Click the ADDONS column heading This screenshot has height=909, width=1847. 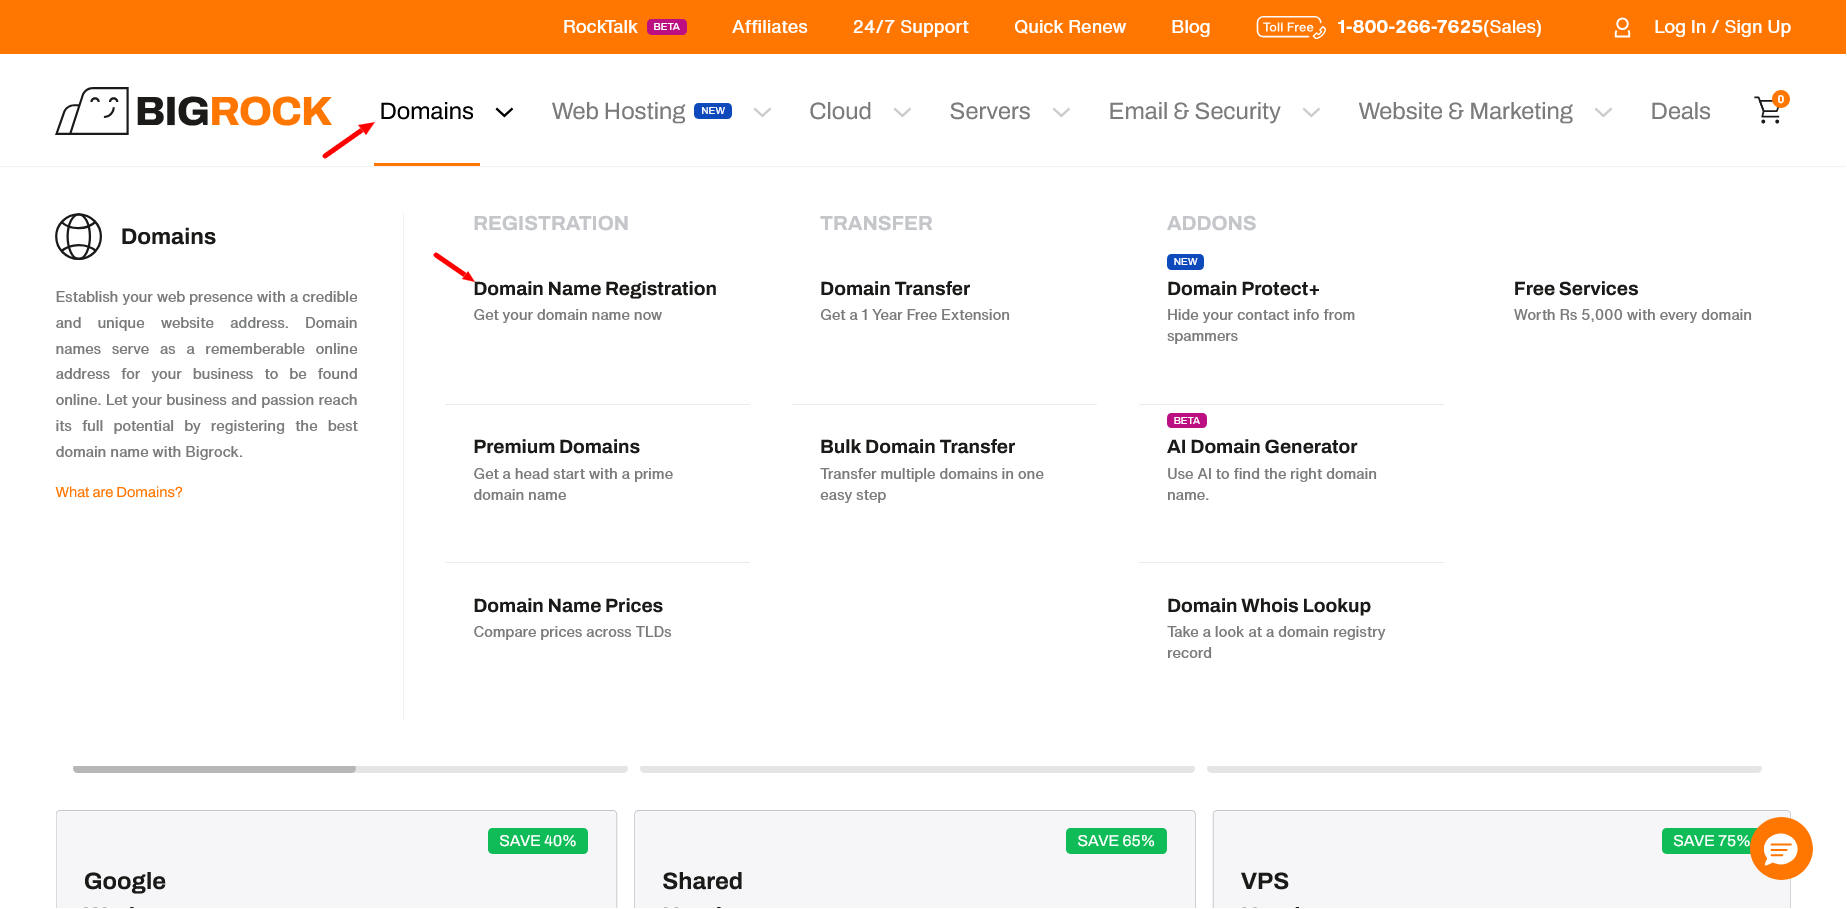point(1211,224)
